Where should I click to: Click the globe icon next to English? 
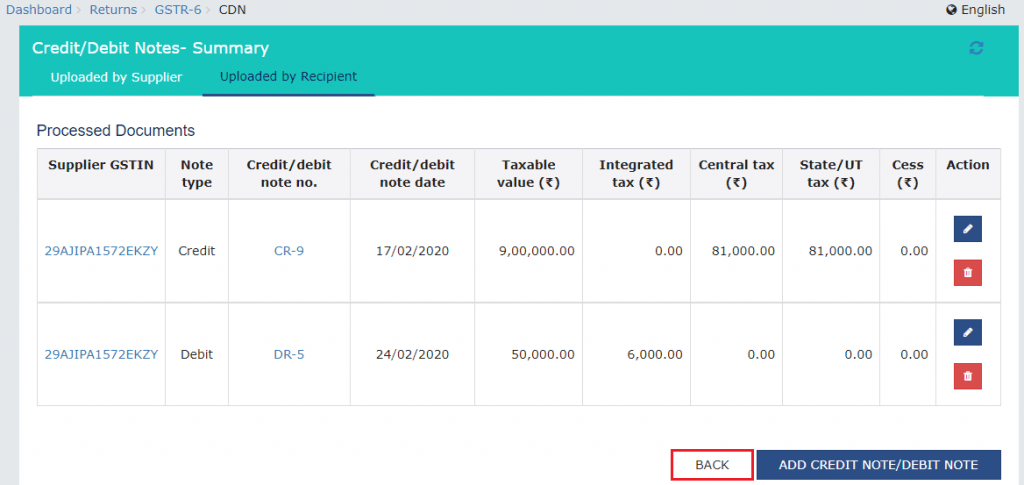pyautogui.click(x=951, y=10)
